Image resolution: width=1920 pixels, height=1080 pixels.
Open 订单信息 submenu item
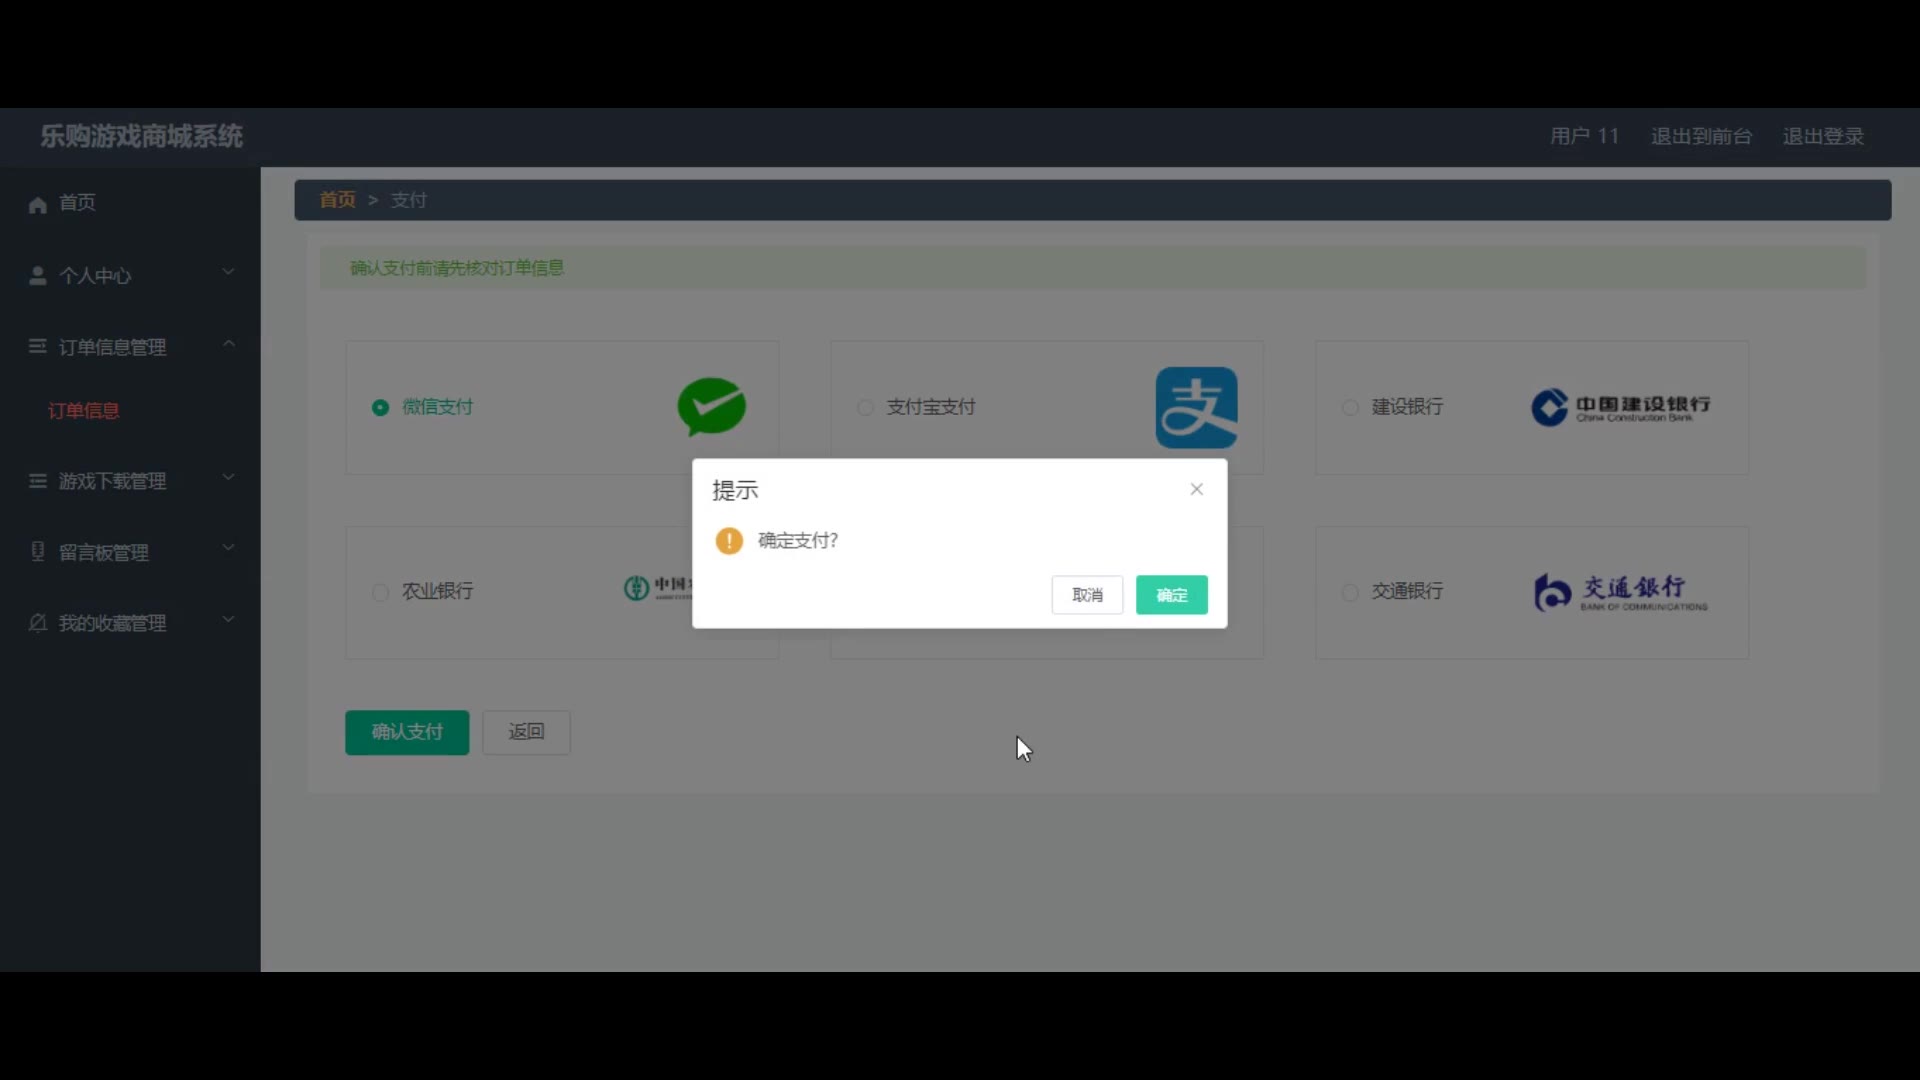tap(130, 411)
